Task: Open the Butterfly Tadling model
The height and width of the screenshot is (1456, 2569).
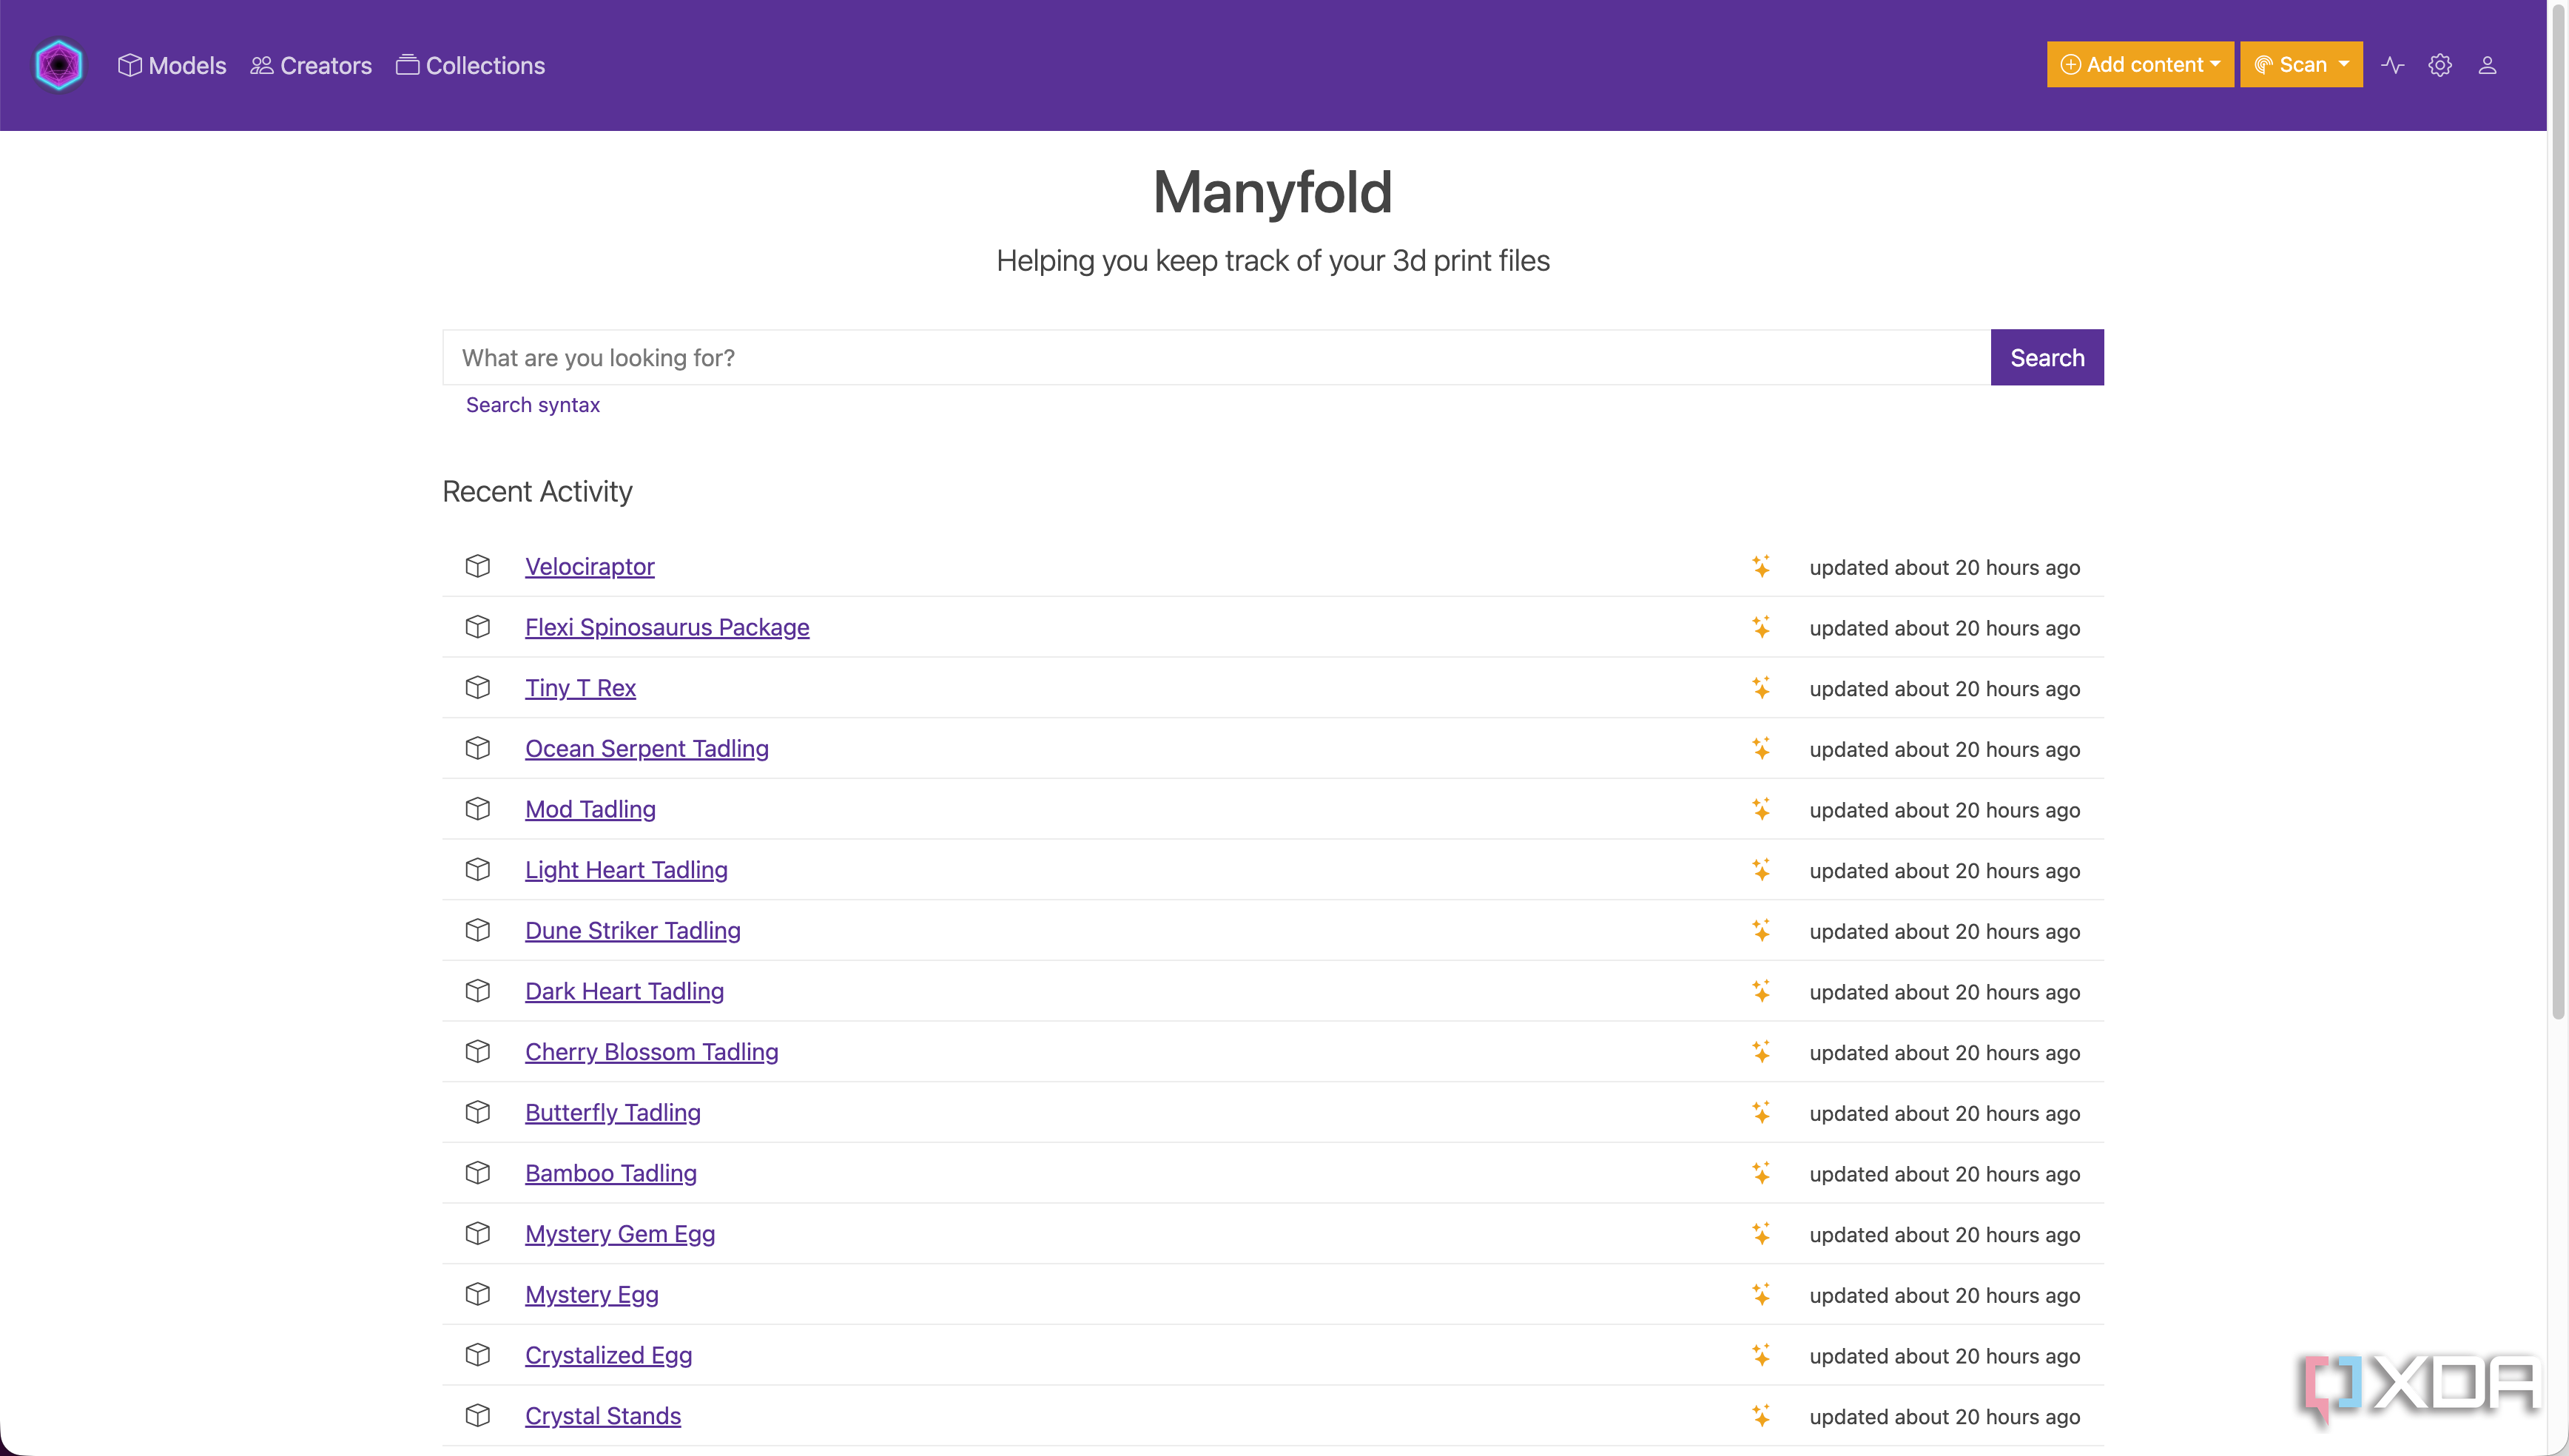Action: click(x=613, y=1113)
